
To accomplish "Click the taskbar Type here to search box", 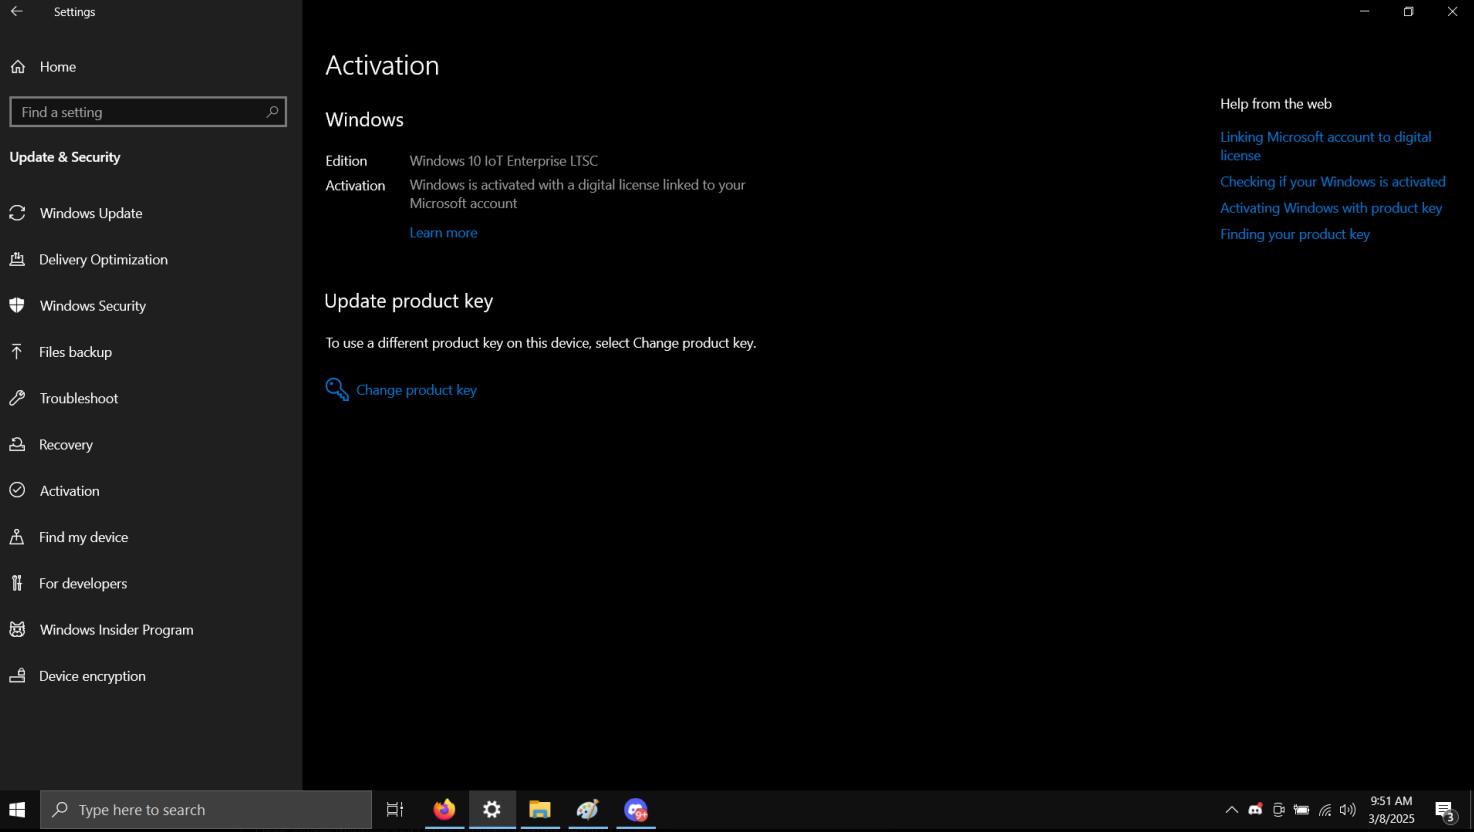I will (206, 810).
